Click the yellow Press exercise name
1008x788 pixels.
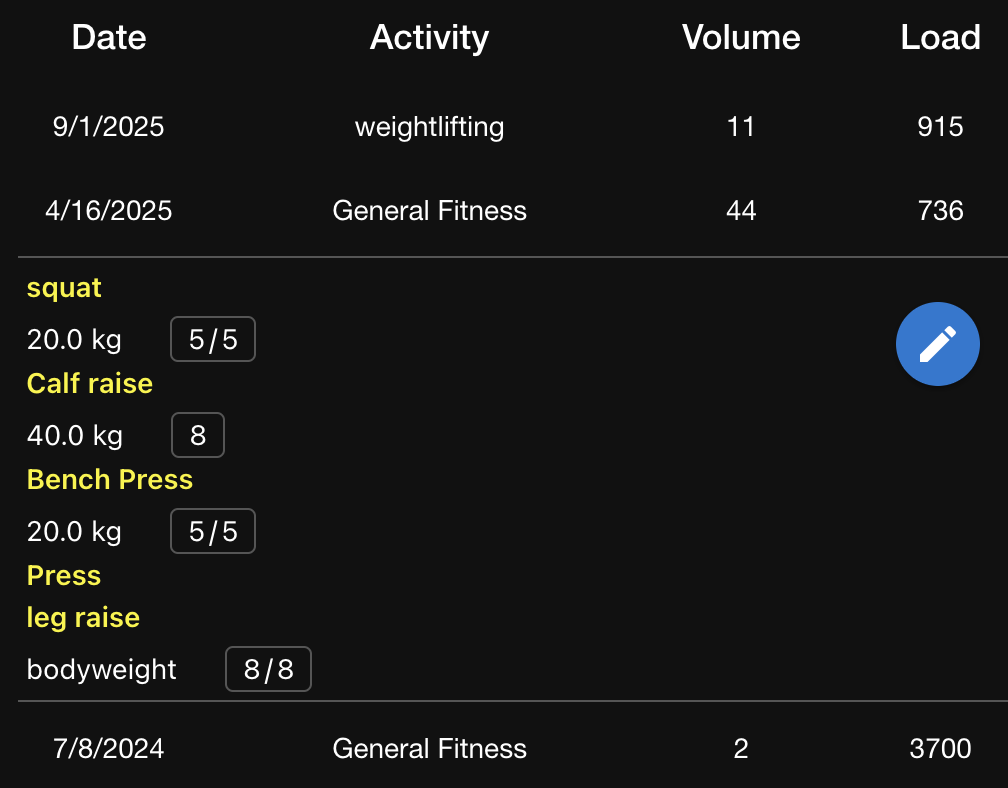pos(64,576)
